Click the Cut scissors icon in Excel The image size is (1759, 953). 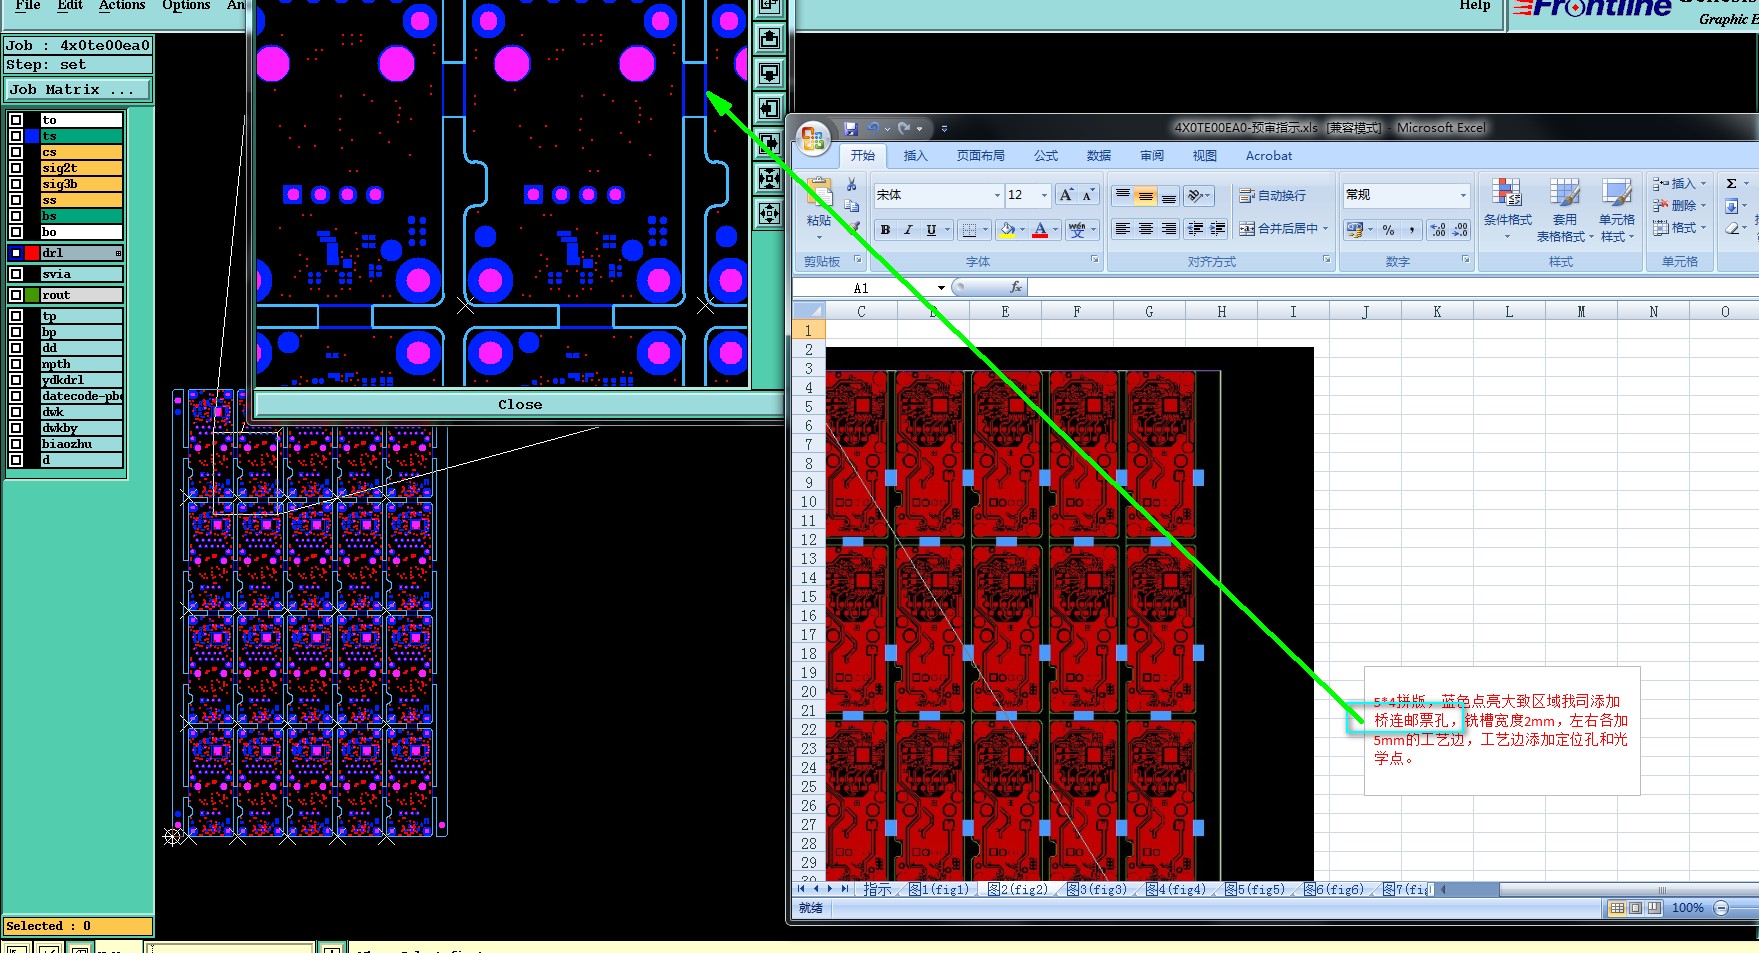(851, 185)
